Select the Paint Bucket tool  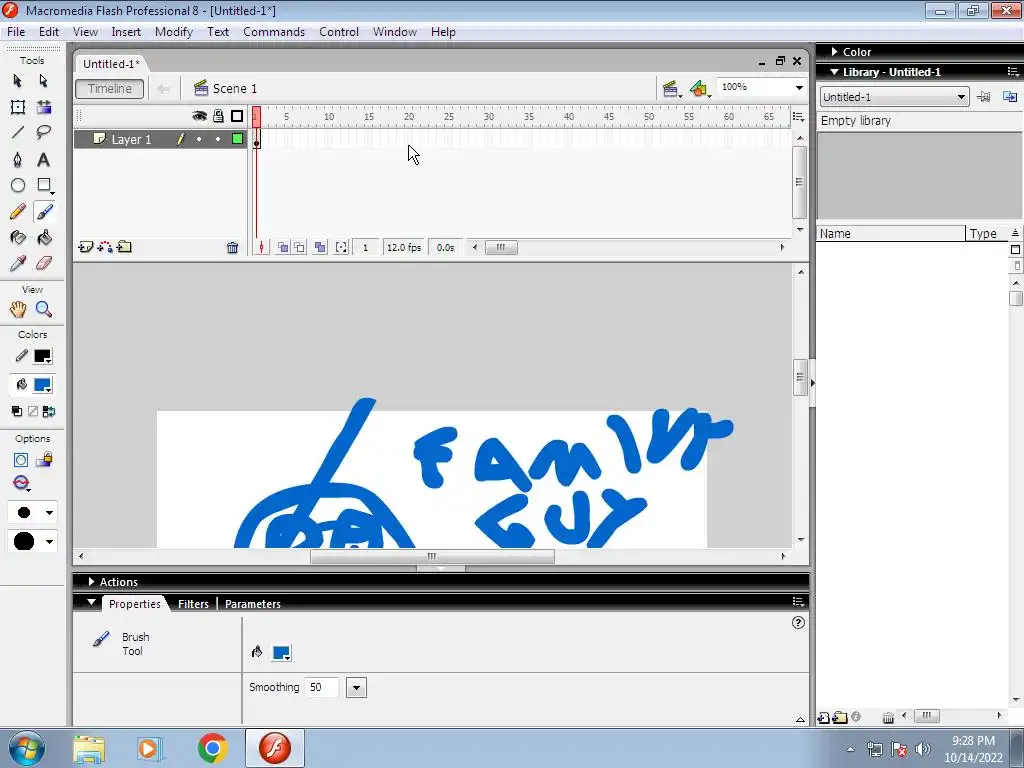pos(44,238)
